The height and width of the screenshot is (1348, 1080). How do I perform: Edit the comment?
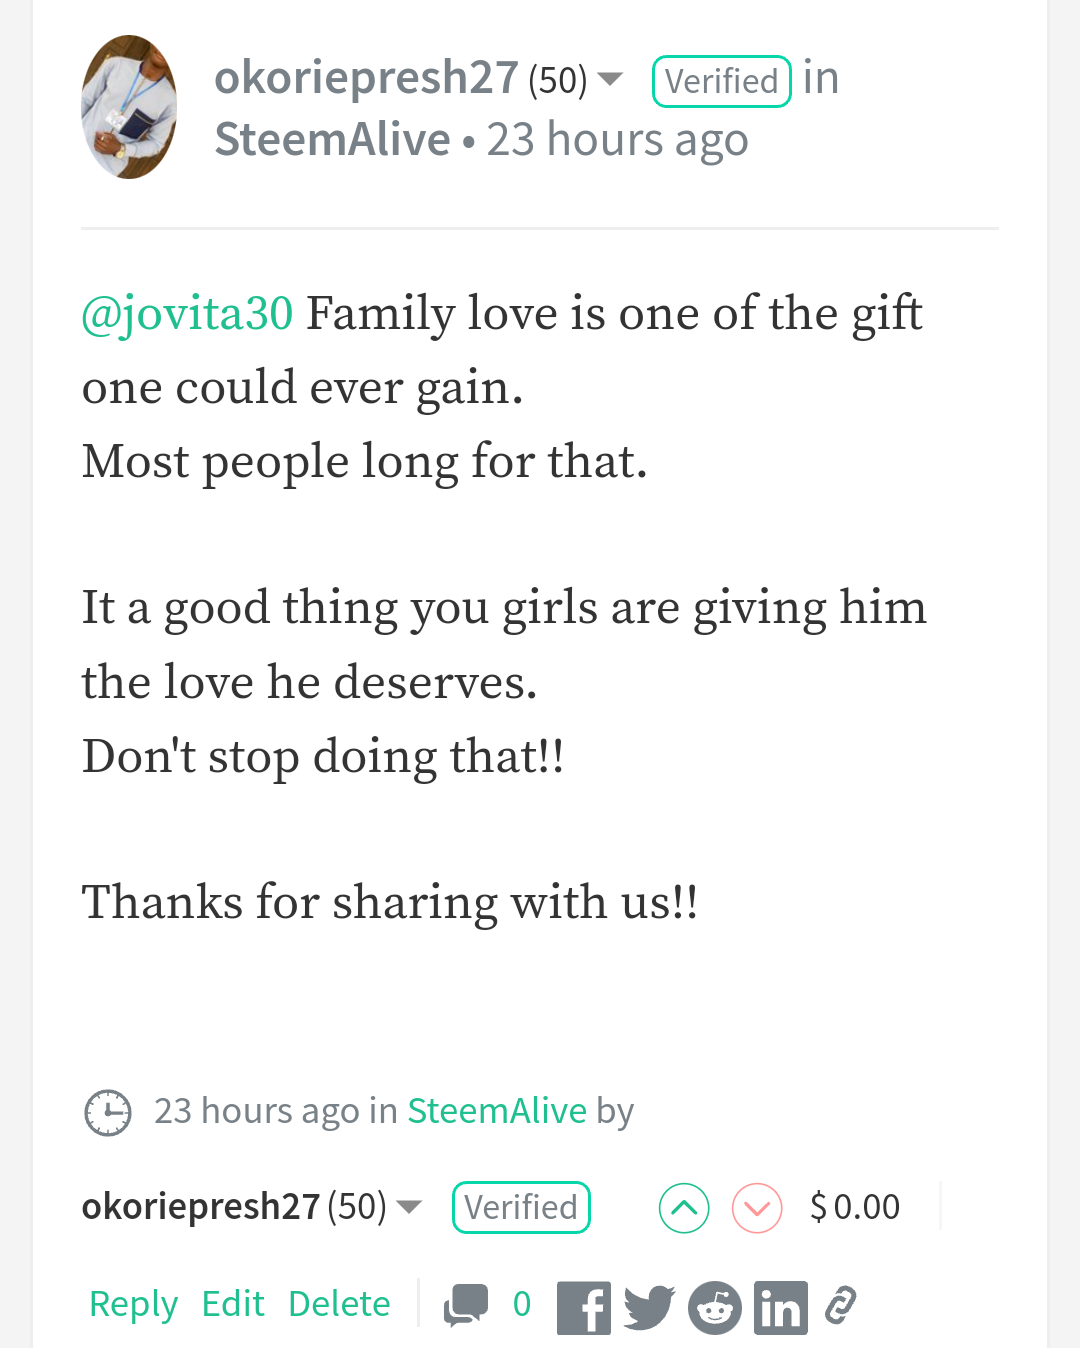[233, 1304]
